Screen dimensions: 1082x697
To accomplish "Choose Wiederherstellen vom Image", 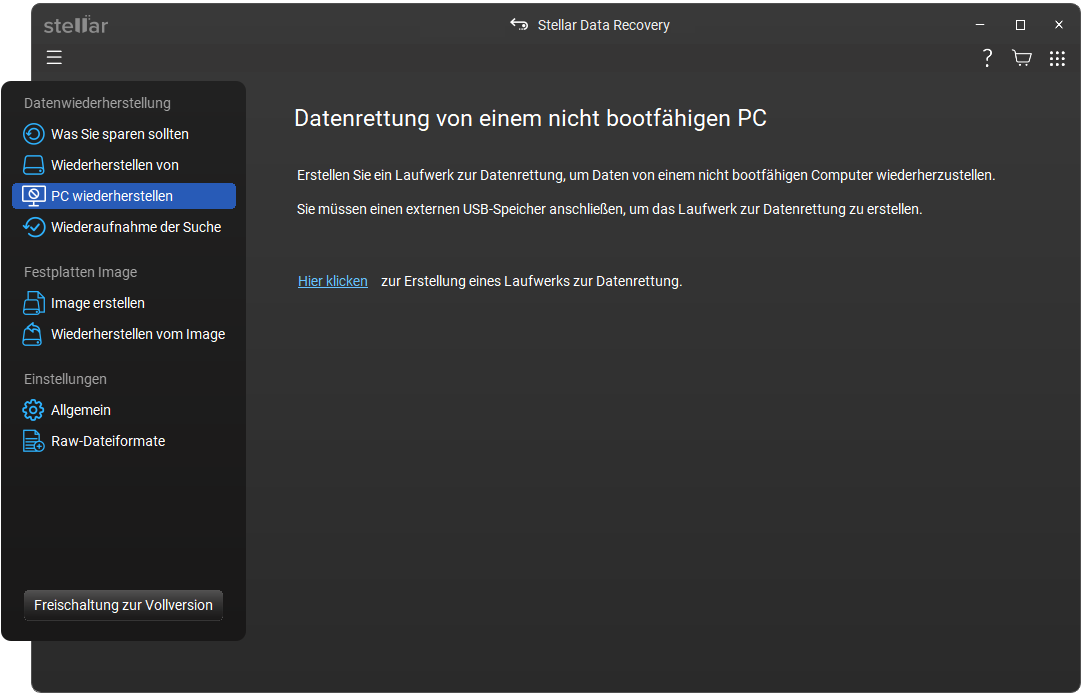I will click(137, 334).
